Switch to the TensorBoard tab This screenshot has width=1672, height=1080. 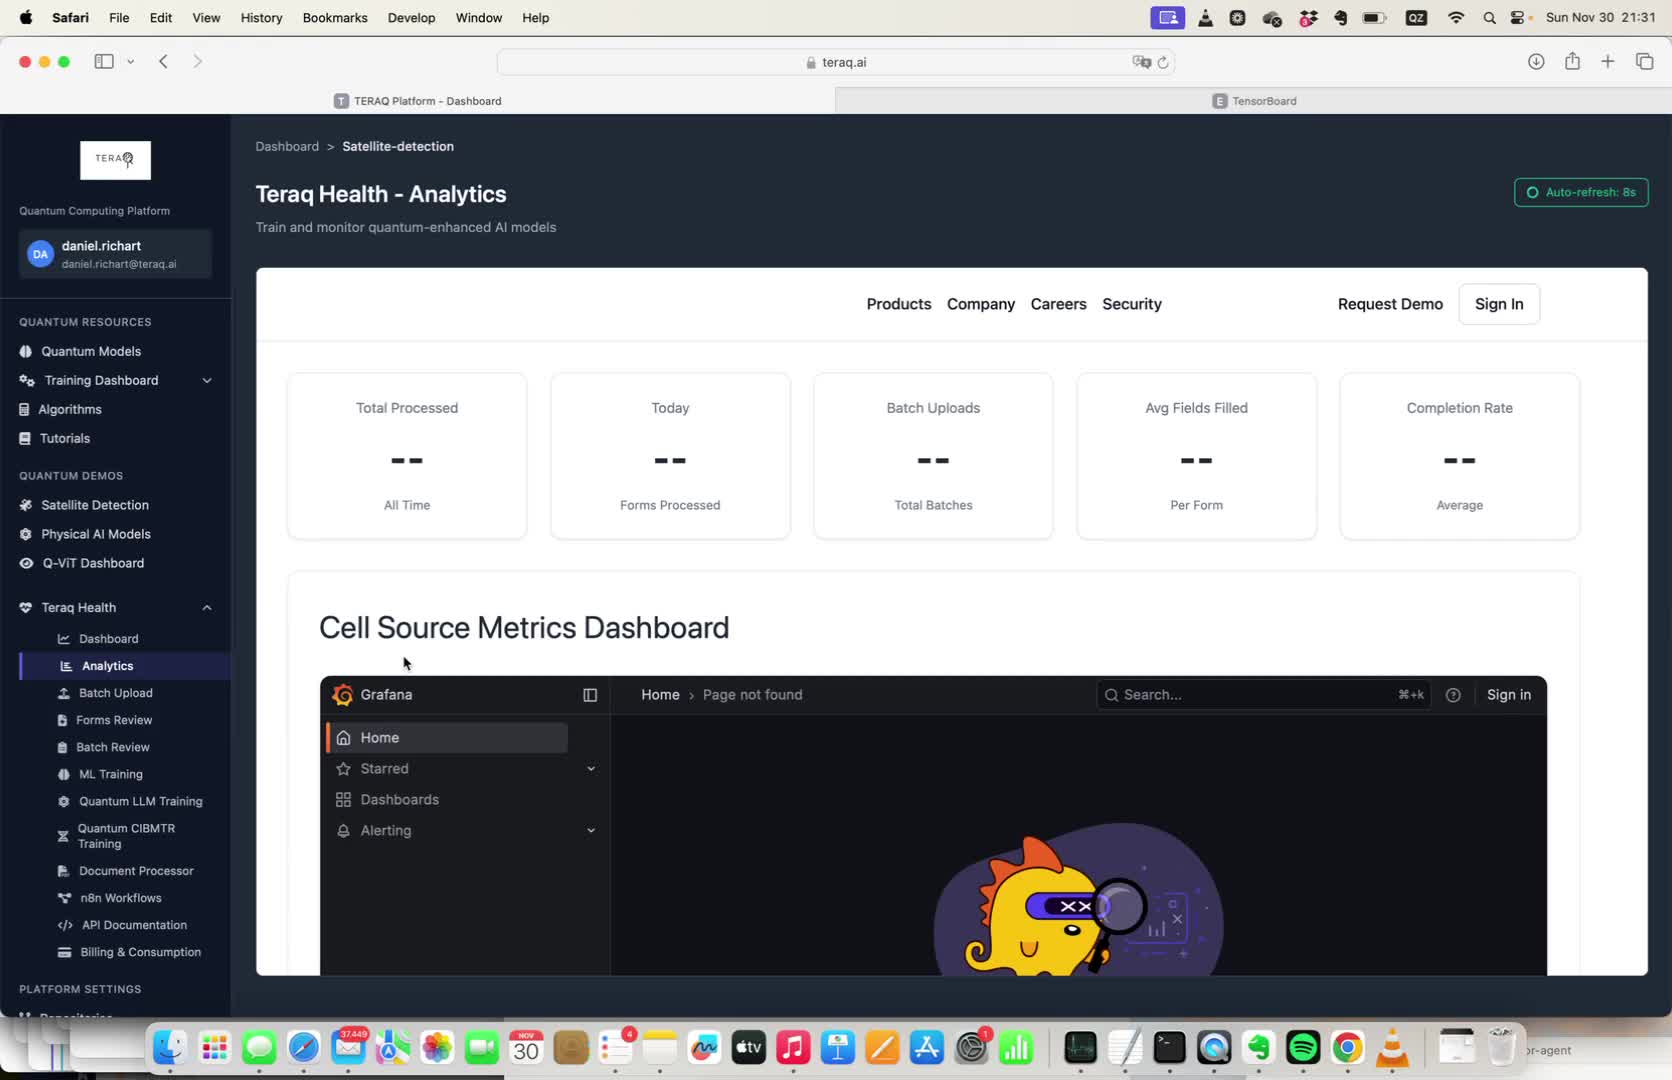pyautogui.click(x=1254, y=101)
